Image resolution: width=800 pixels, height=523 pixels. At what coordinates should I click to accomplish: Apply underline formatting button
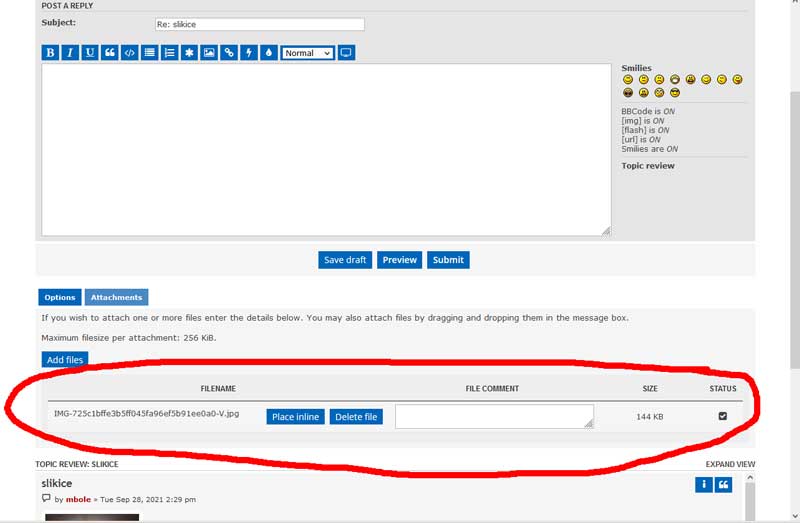click(x=90, y=53)
